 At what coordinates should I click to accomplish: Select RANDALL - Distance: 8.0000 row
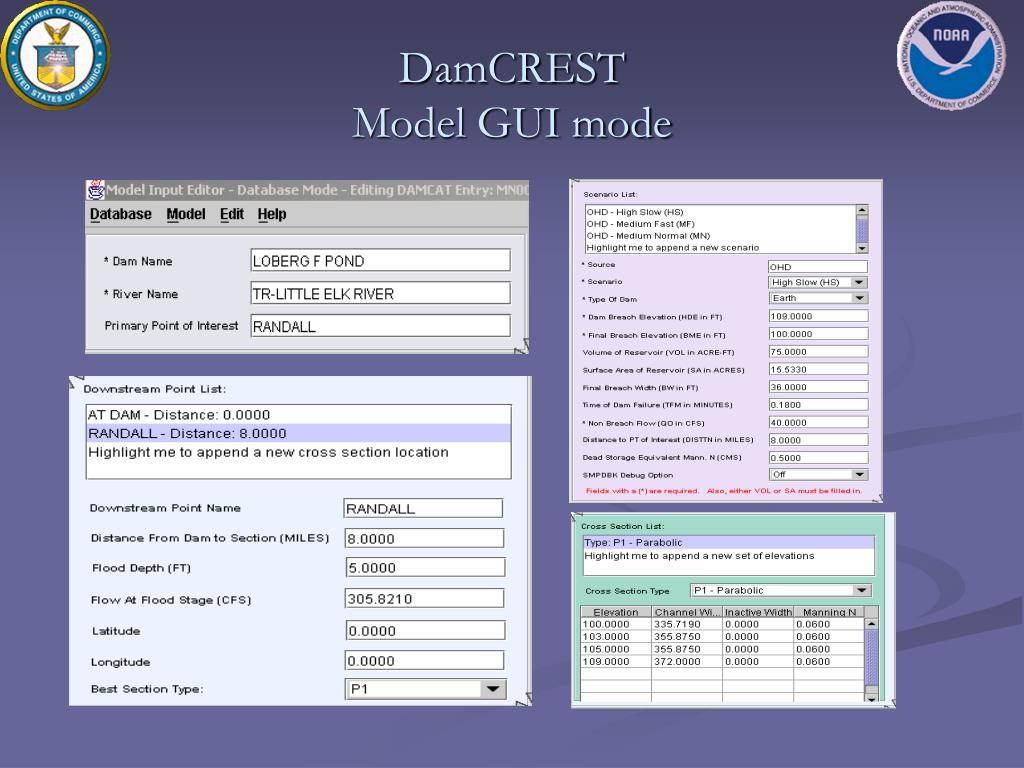pos(298,434)
